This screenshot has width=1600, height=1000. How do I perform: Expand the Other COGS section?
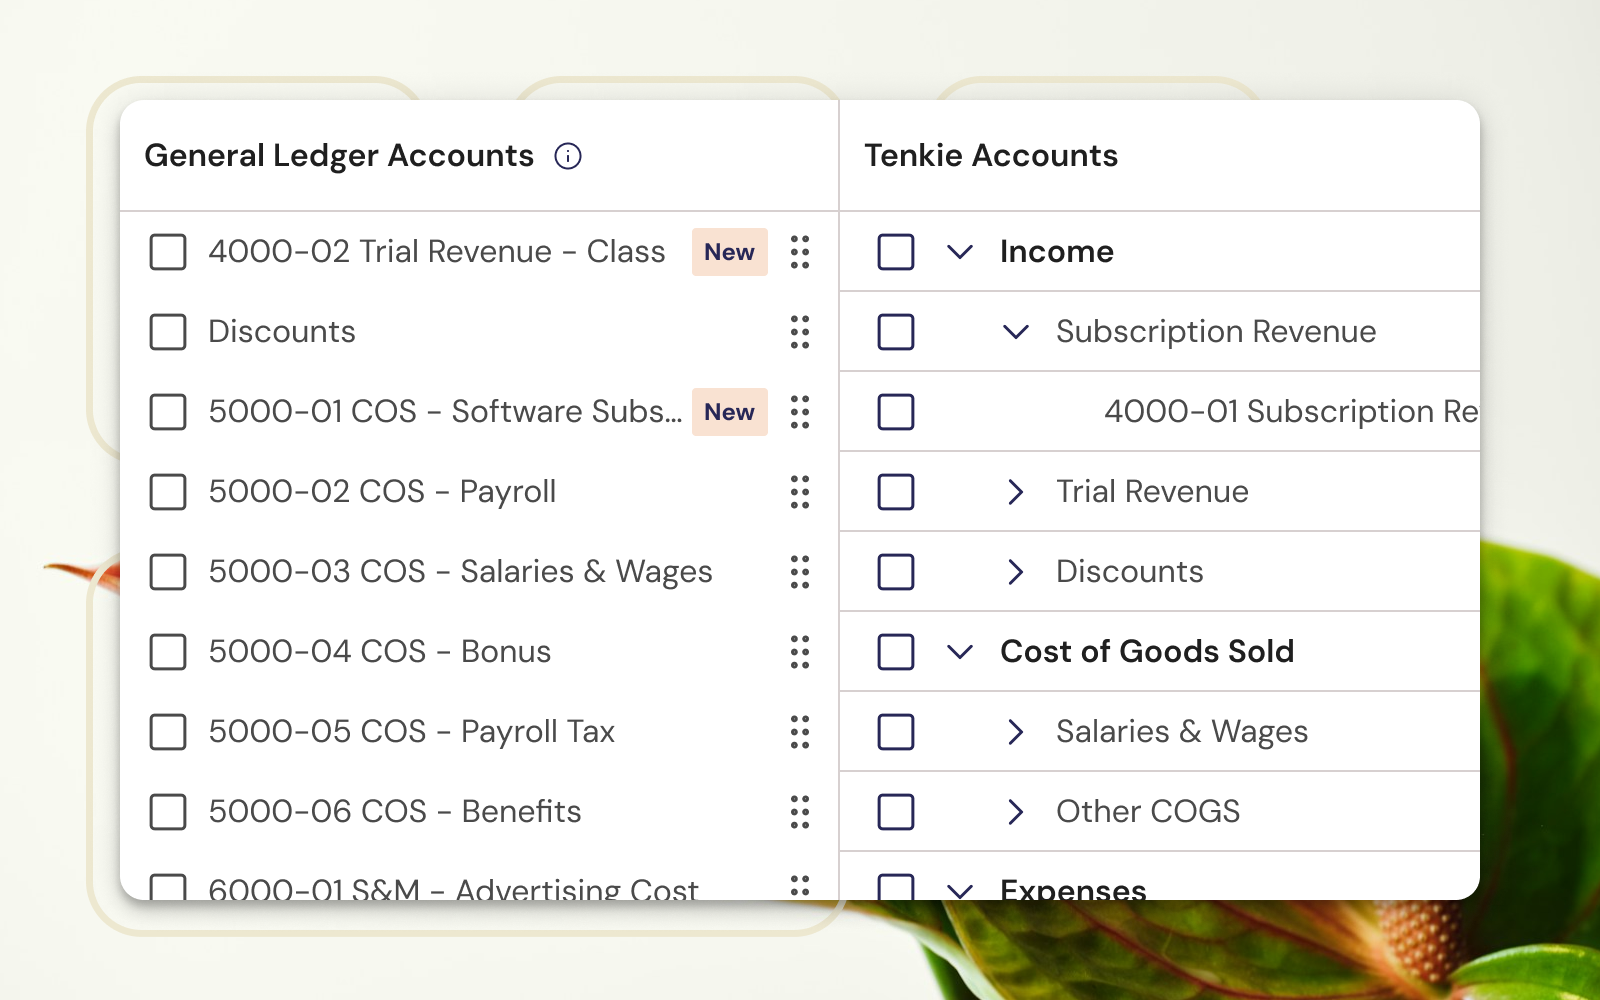click(x=1015, y=812)
